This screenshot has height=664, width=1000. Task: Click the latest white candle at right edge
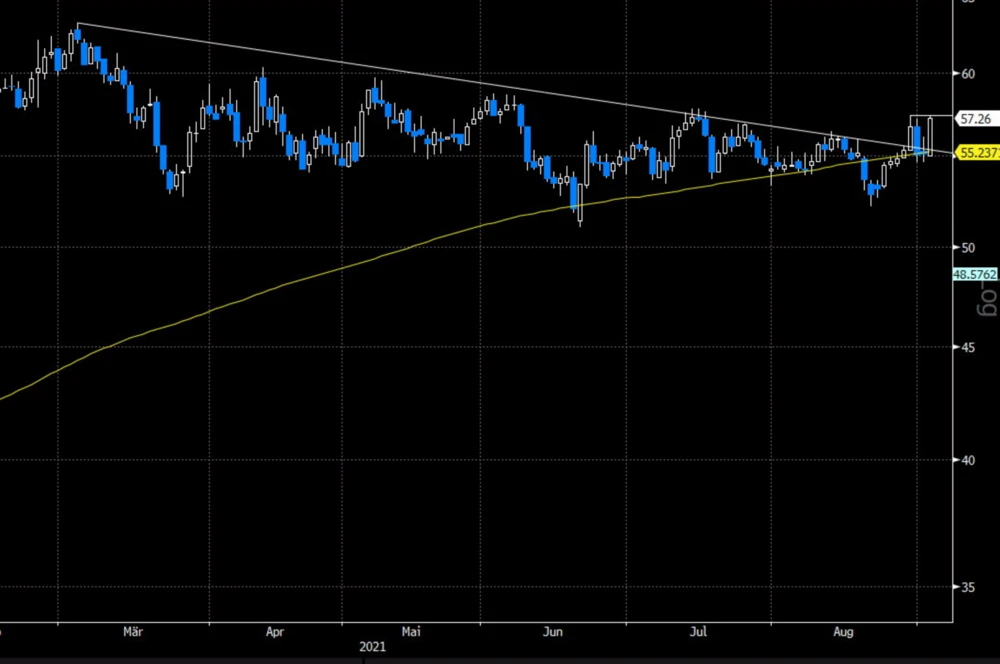930,135
